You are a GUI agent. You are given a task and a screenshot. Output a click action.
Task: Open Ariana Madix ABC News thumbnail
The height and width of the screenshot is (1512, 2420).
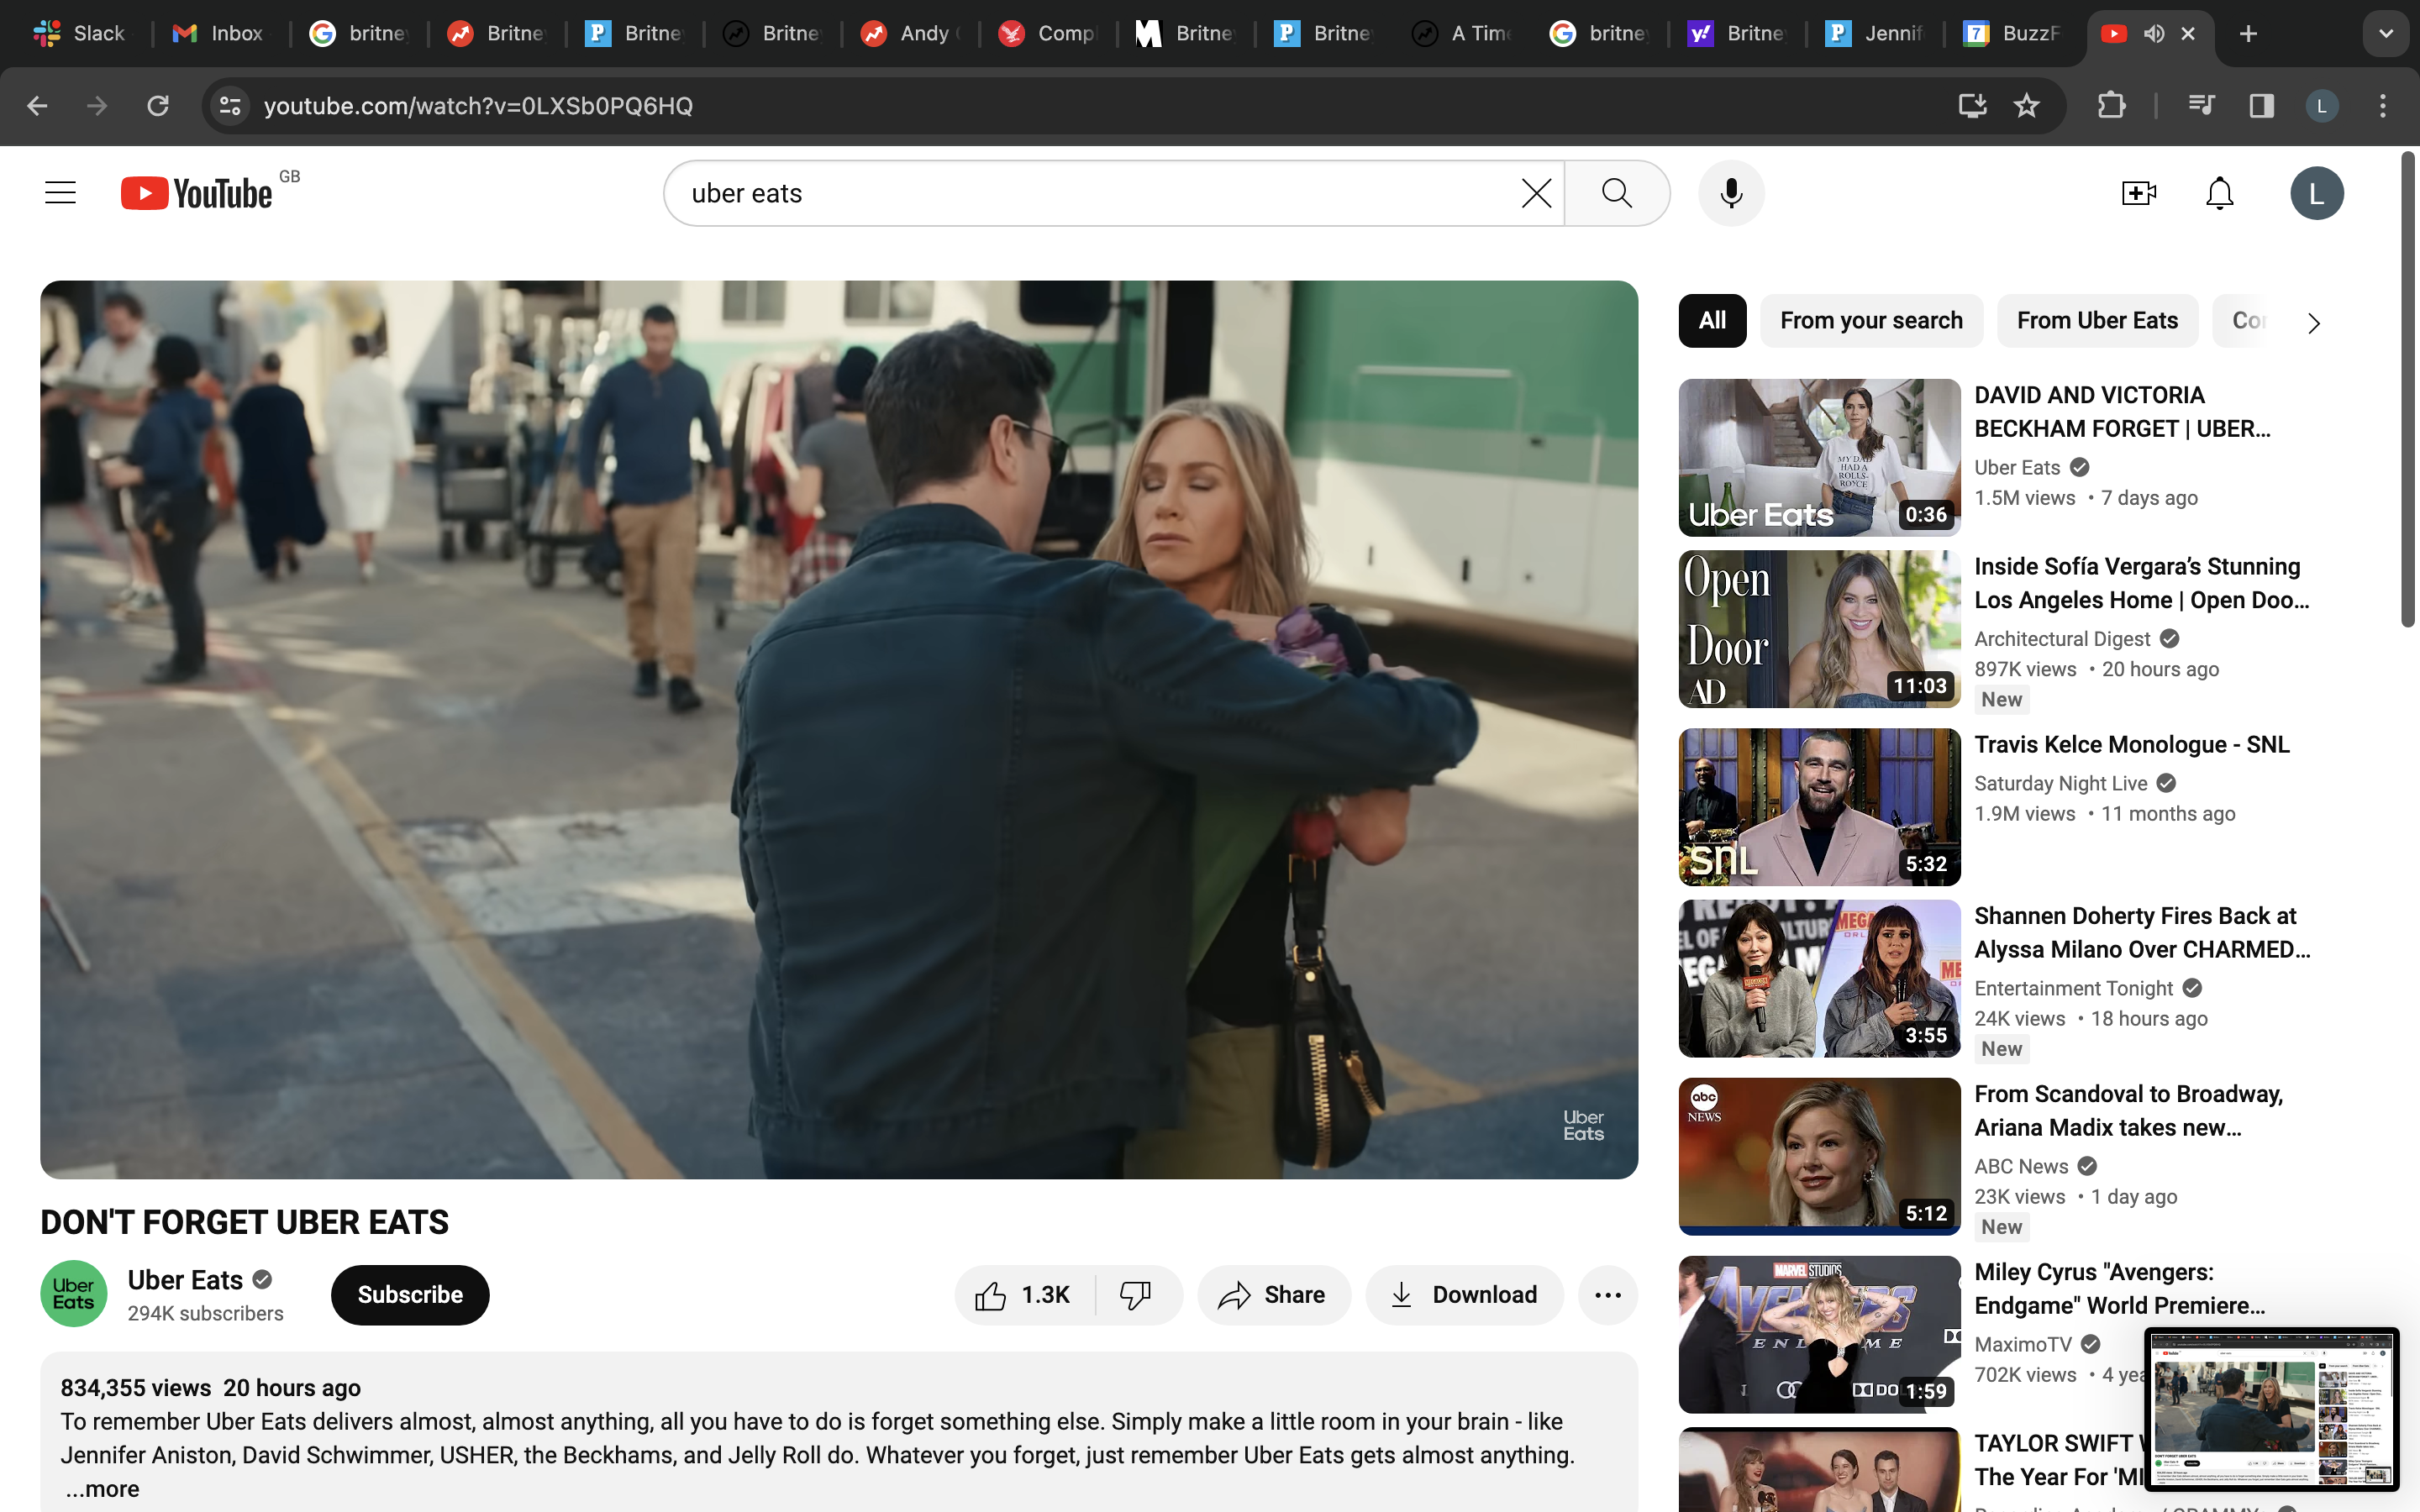pos(1819,1156)
